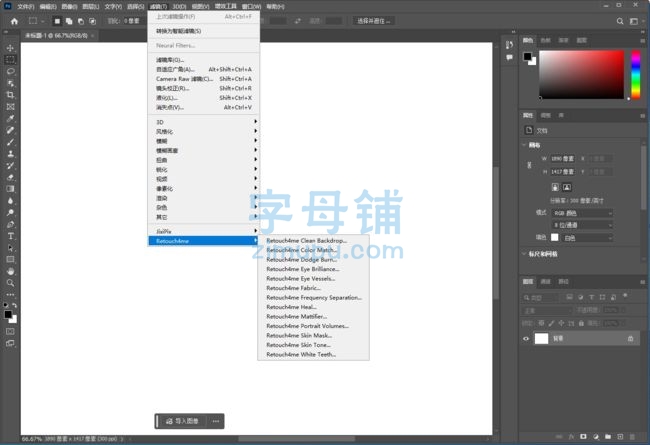Screen dimensions: 650x445
Task: Toggle the layer filter on/off switch
Action: pos(625,296)
